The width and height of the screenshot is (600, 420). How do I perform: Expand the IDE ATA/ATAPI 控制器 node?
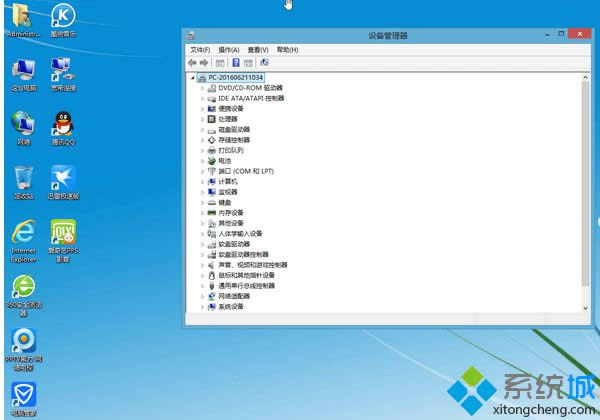pyautogui.click(x=202, y=98)
